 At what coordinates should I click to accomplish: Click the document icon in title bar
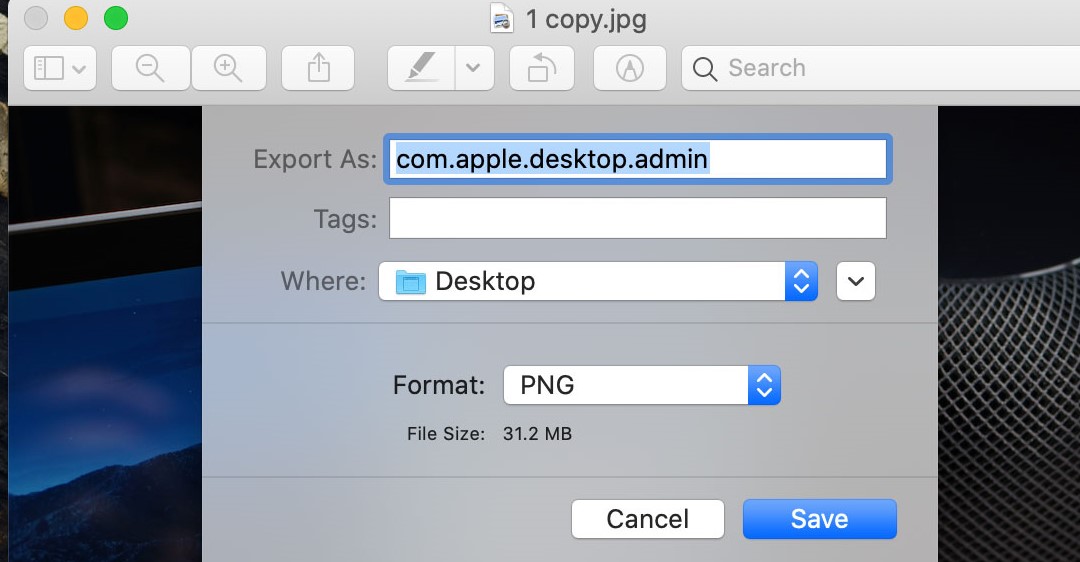pyautogui.click(x=501, y=19)
